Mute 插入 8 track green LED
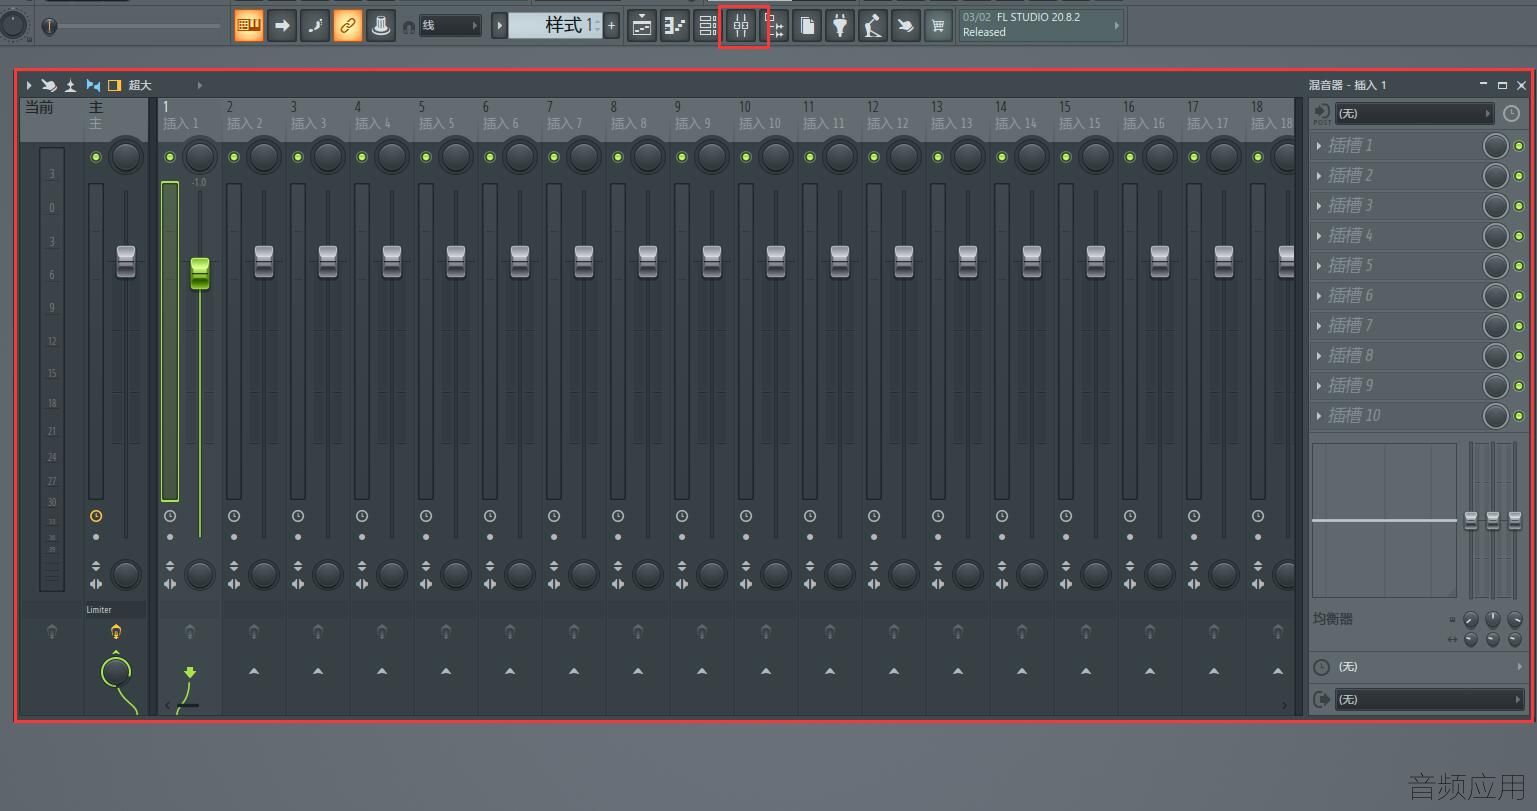 (618, 157)
